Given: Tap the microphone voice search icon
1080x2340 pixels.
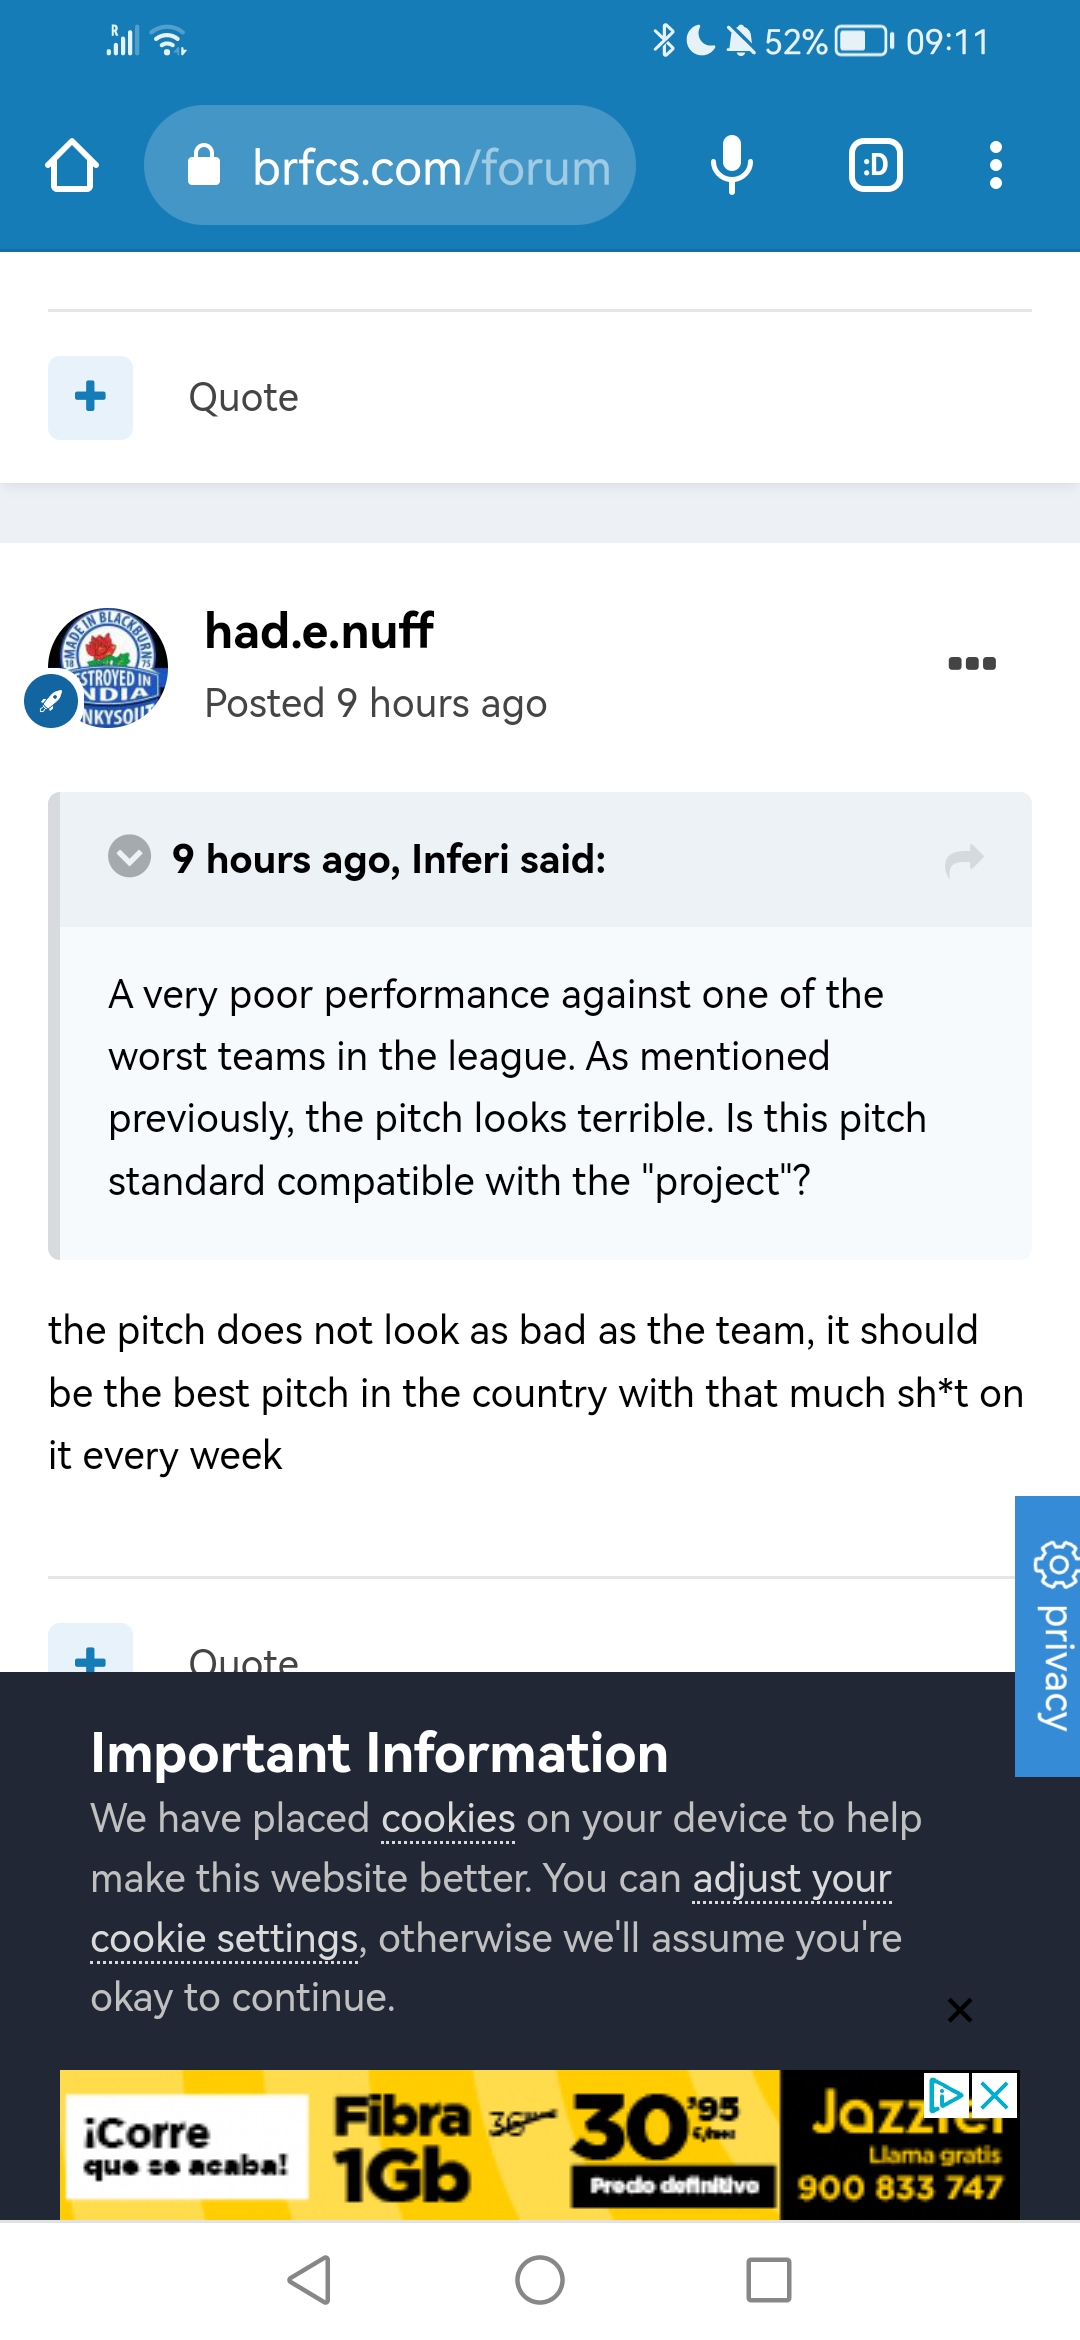Looking at the screenshot, I should tap(731, 165).
